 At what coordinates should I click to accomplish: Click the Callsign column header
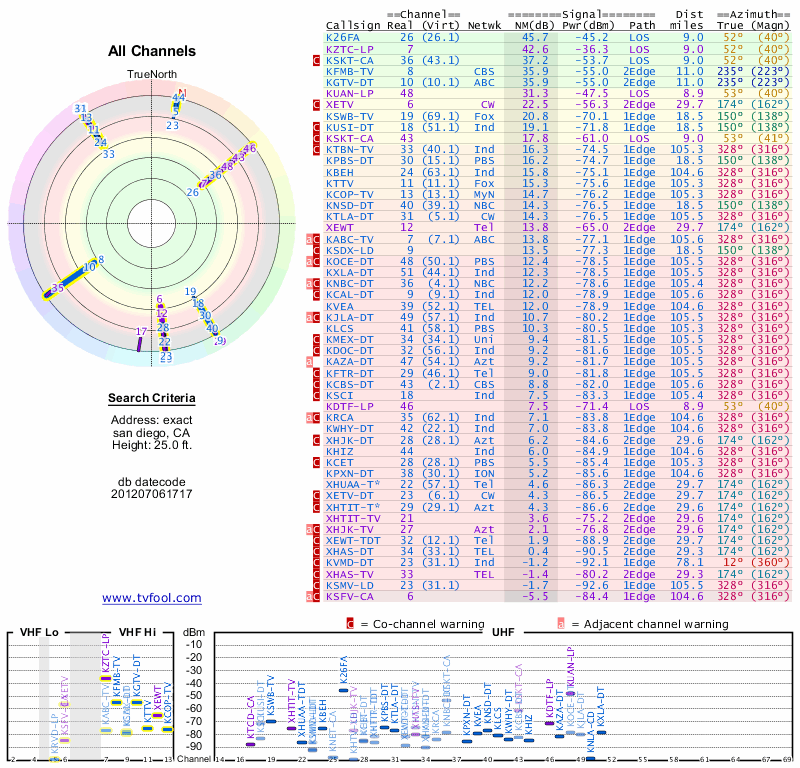coord(354,26)
